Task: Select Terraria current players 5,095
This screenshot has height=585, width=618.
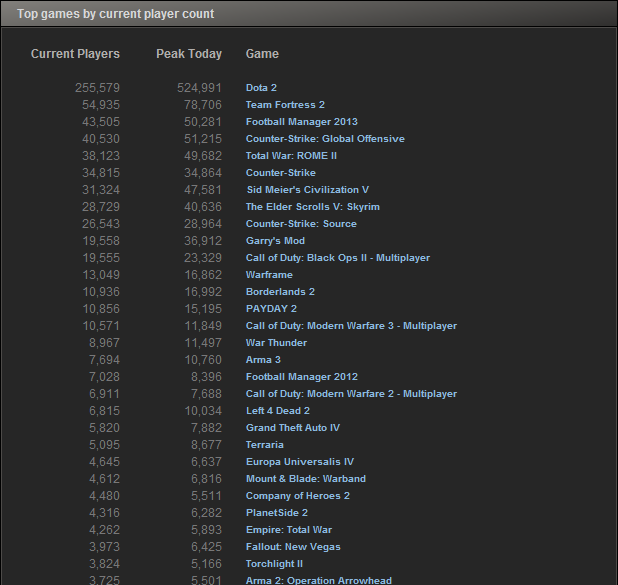Action: 104,445
